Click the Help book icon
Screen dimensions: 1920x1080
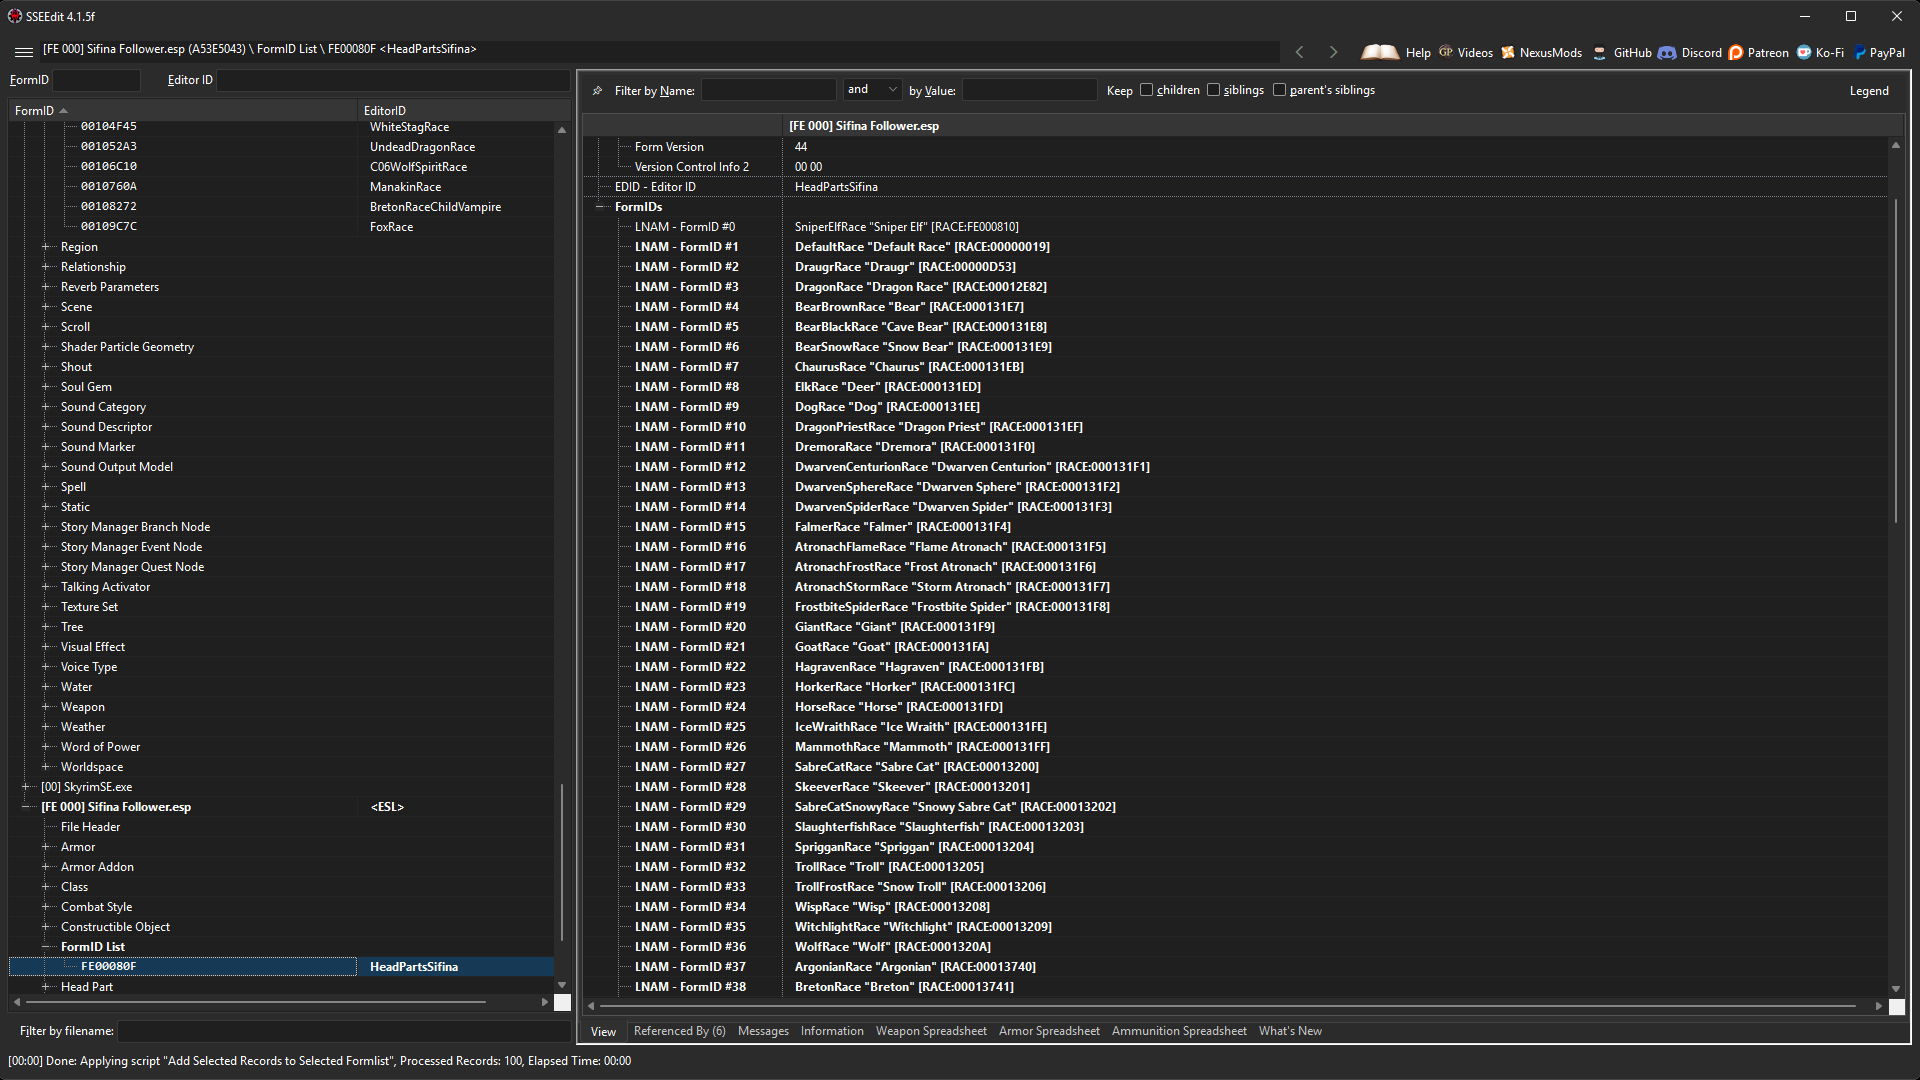click(x=1380, y=52)
